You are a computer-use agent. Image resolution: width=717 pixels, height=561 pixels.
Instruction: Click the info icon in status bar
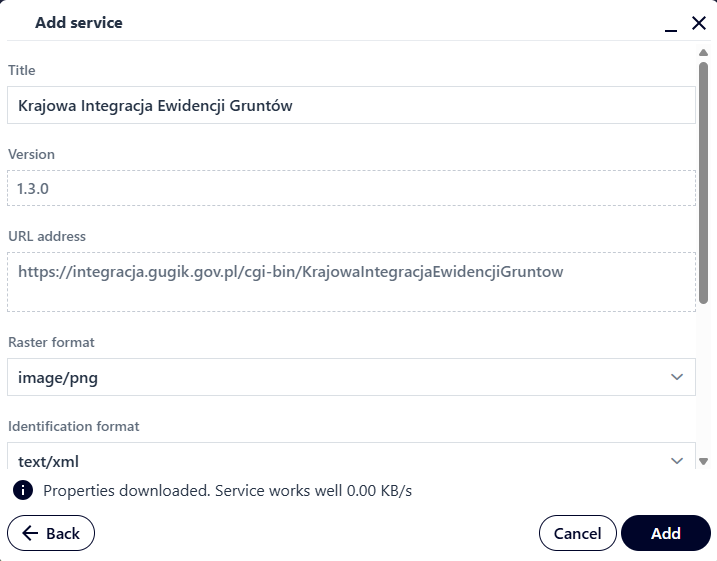coord(22,490)
